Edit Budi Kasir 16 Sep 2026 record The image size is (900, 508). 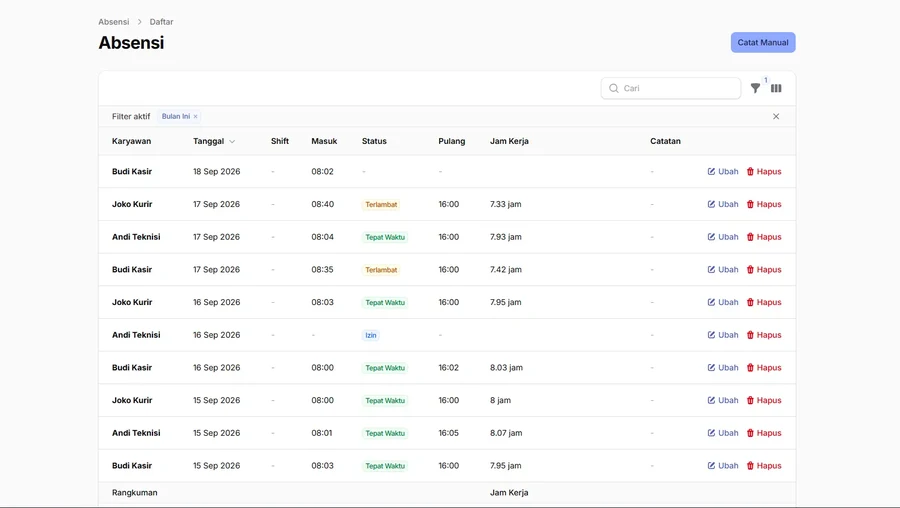(x=723, y=368)
